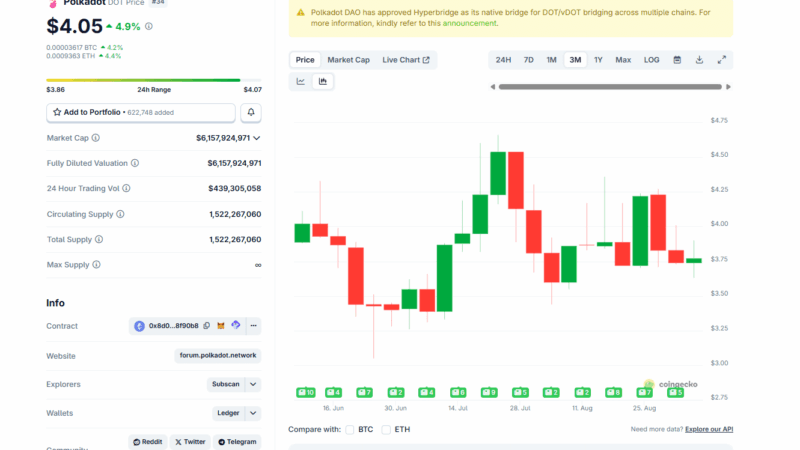
Task: Click the download chart data icon
Action: click(x=699, y=60)
